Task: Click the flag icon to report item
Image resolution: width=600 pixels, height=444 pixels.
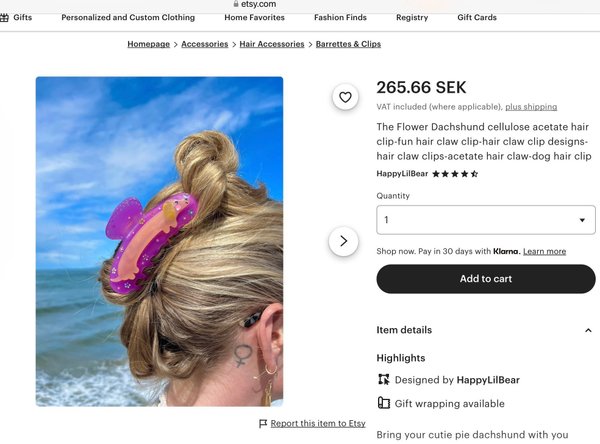Action: pyautogui.click(x=263, y=424)
